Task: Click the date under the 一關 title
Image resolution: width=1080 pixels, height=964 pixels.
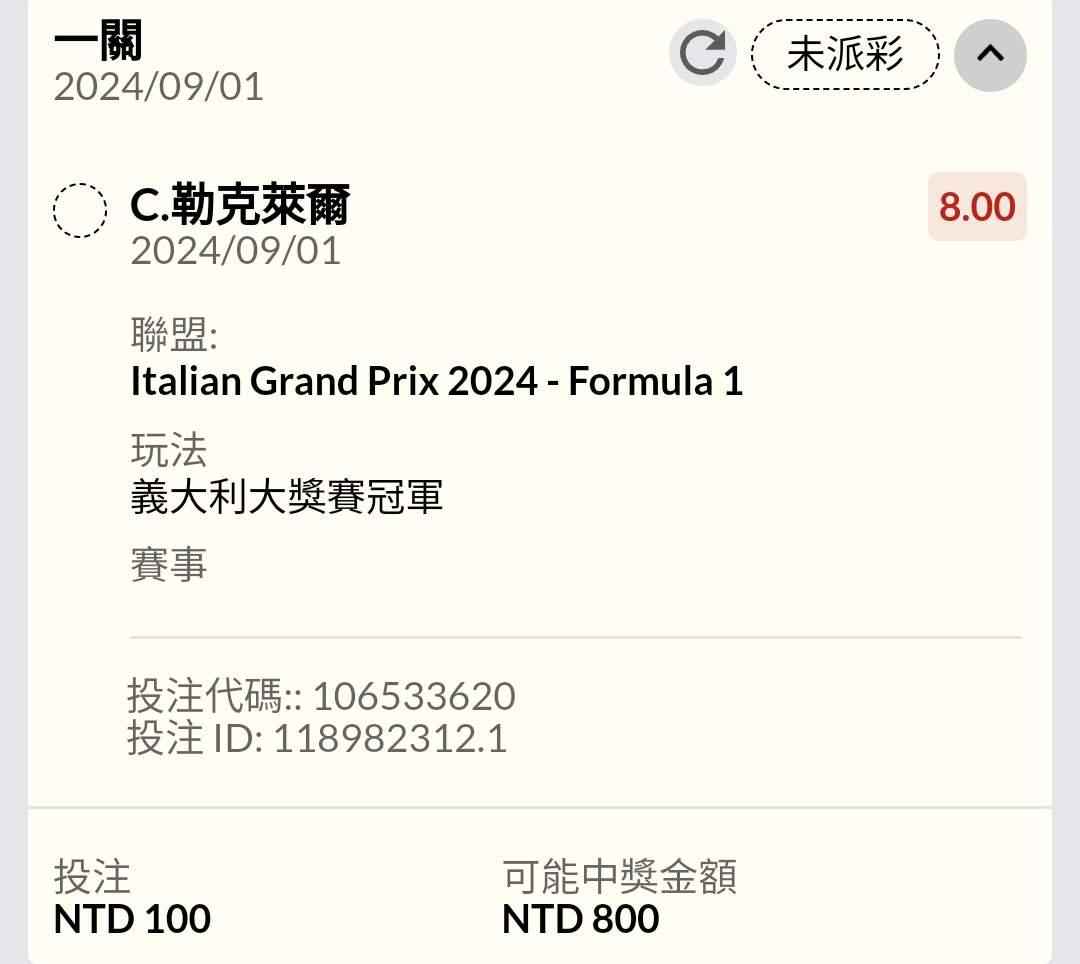Action: pos(159,87)
